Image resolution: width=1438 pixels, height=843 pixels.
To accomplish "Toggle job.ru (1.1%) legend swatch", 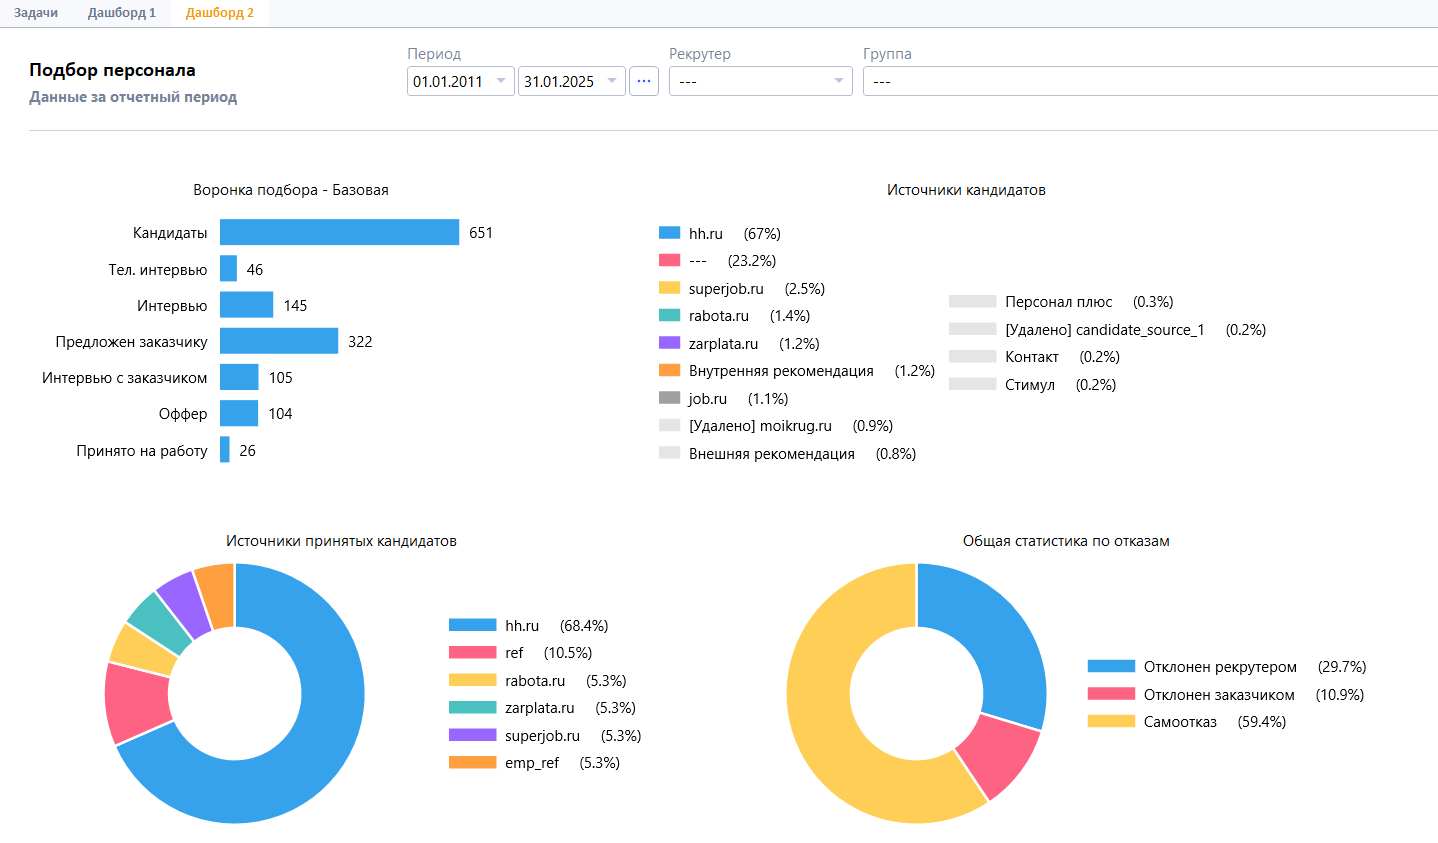I will (x=670, y=398).
